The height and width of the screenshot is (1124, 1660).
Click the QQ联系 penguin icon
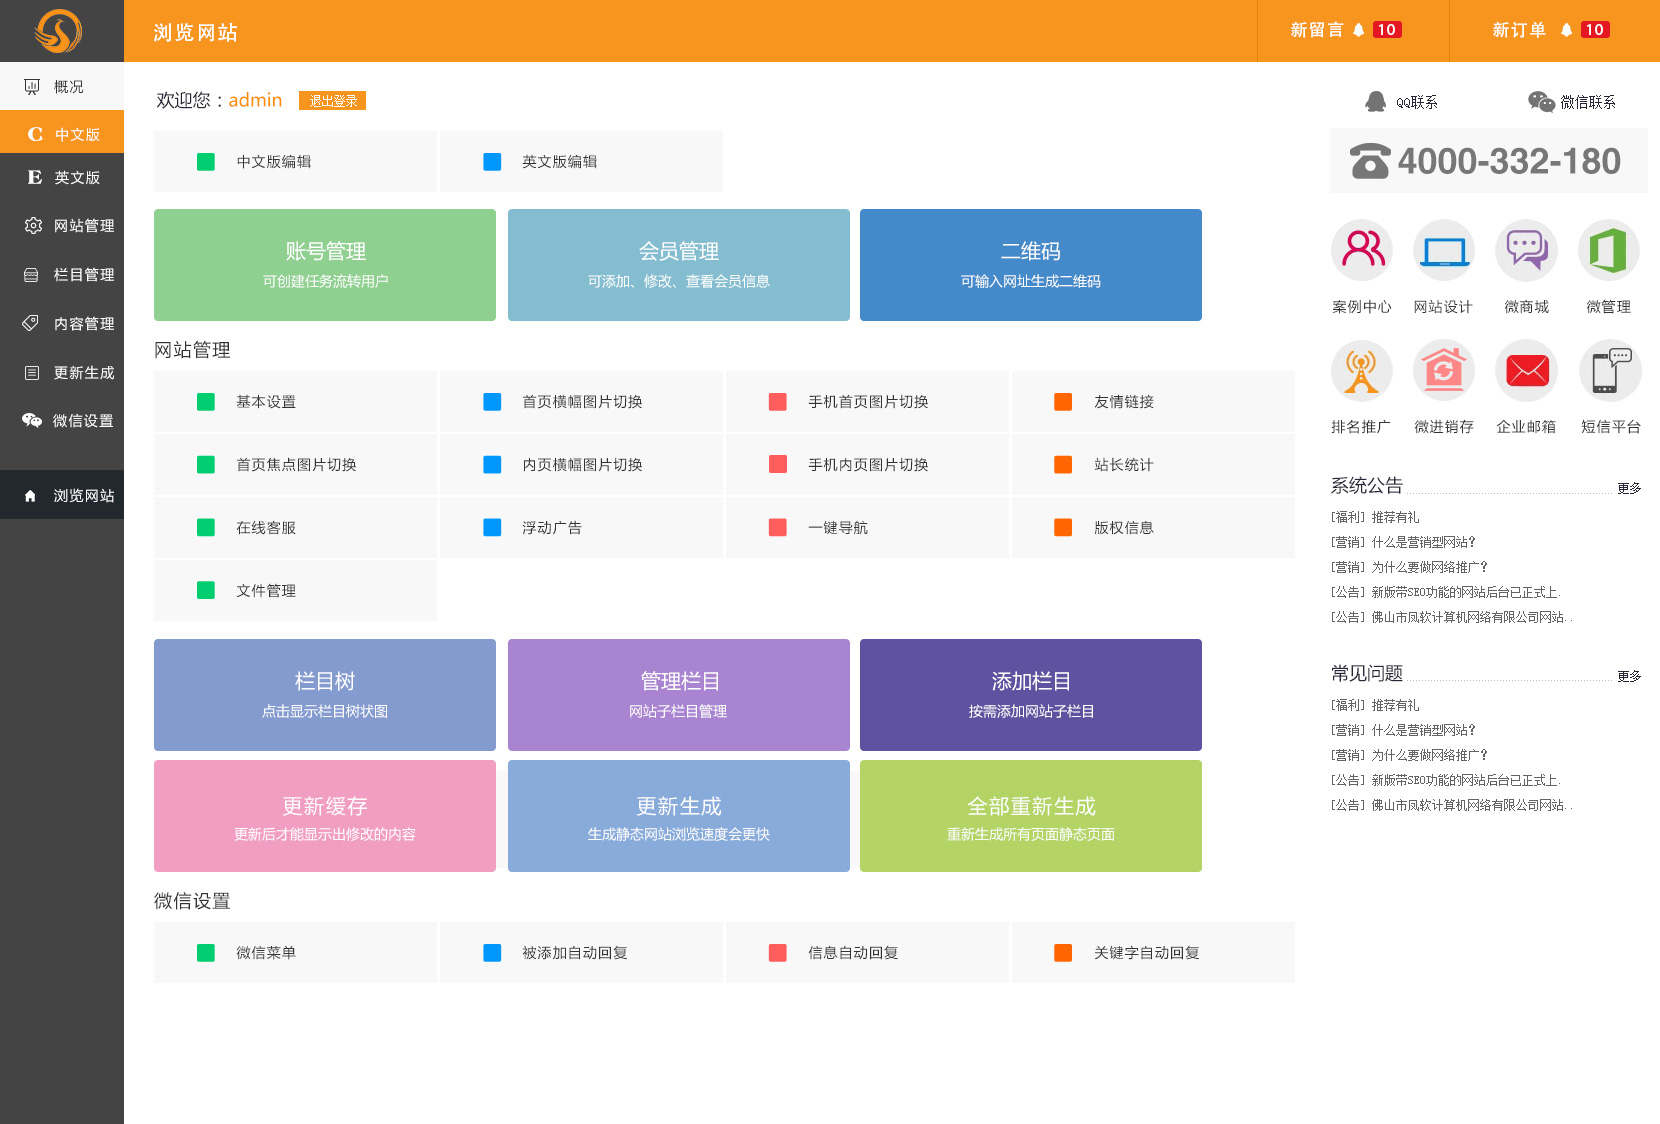pos(1376,102)
